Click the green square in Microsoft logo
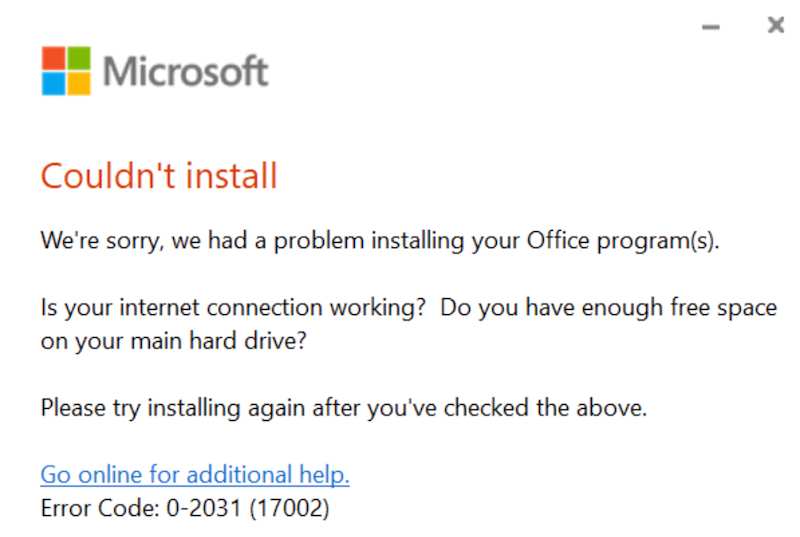The width and height of the screenshot is (800, 537). coord(79,59)
